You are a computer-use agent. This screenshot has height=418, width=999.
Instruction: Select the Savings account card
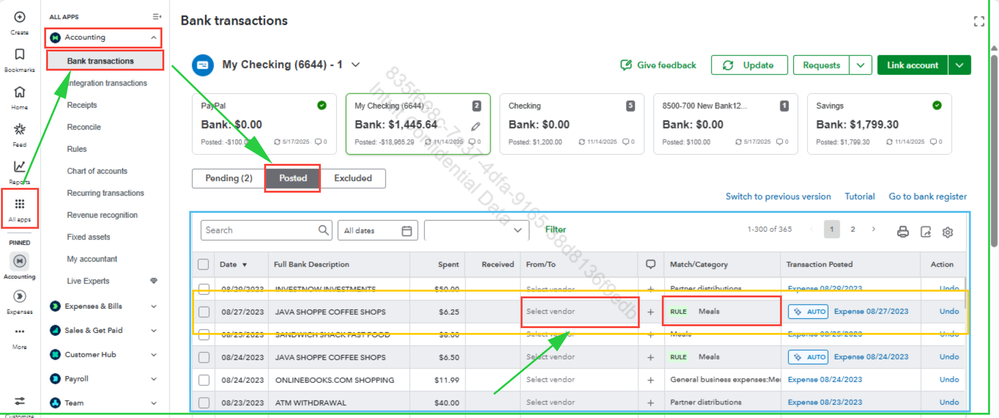[879, 124]
